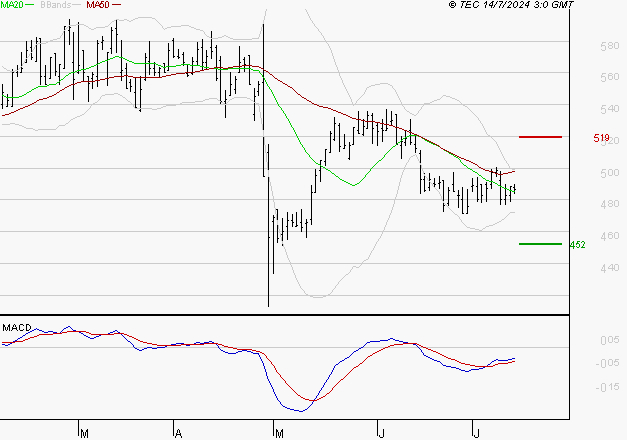Screen dimensions: 627x440
Task: Click the first J month marker
Action: 382,434
